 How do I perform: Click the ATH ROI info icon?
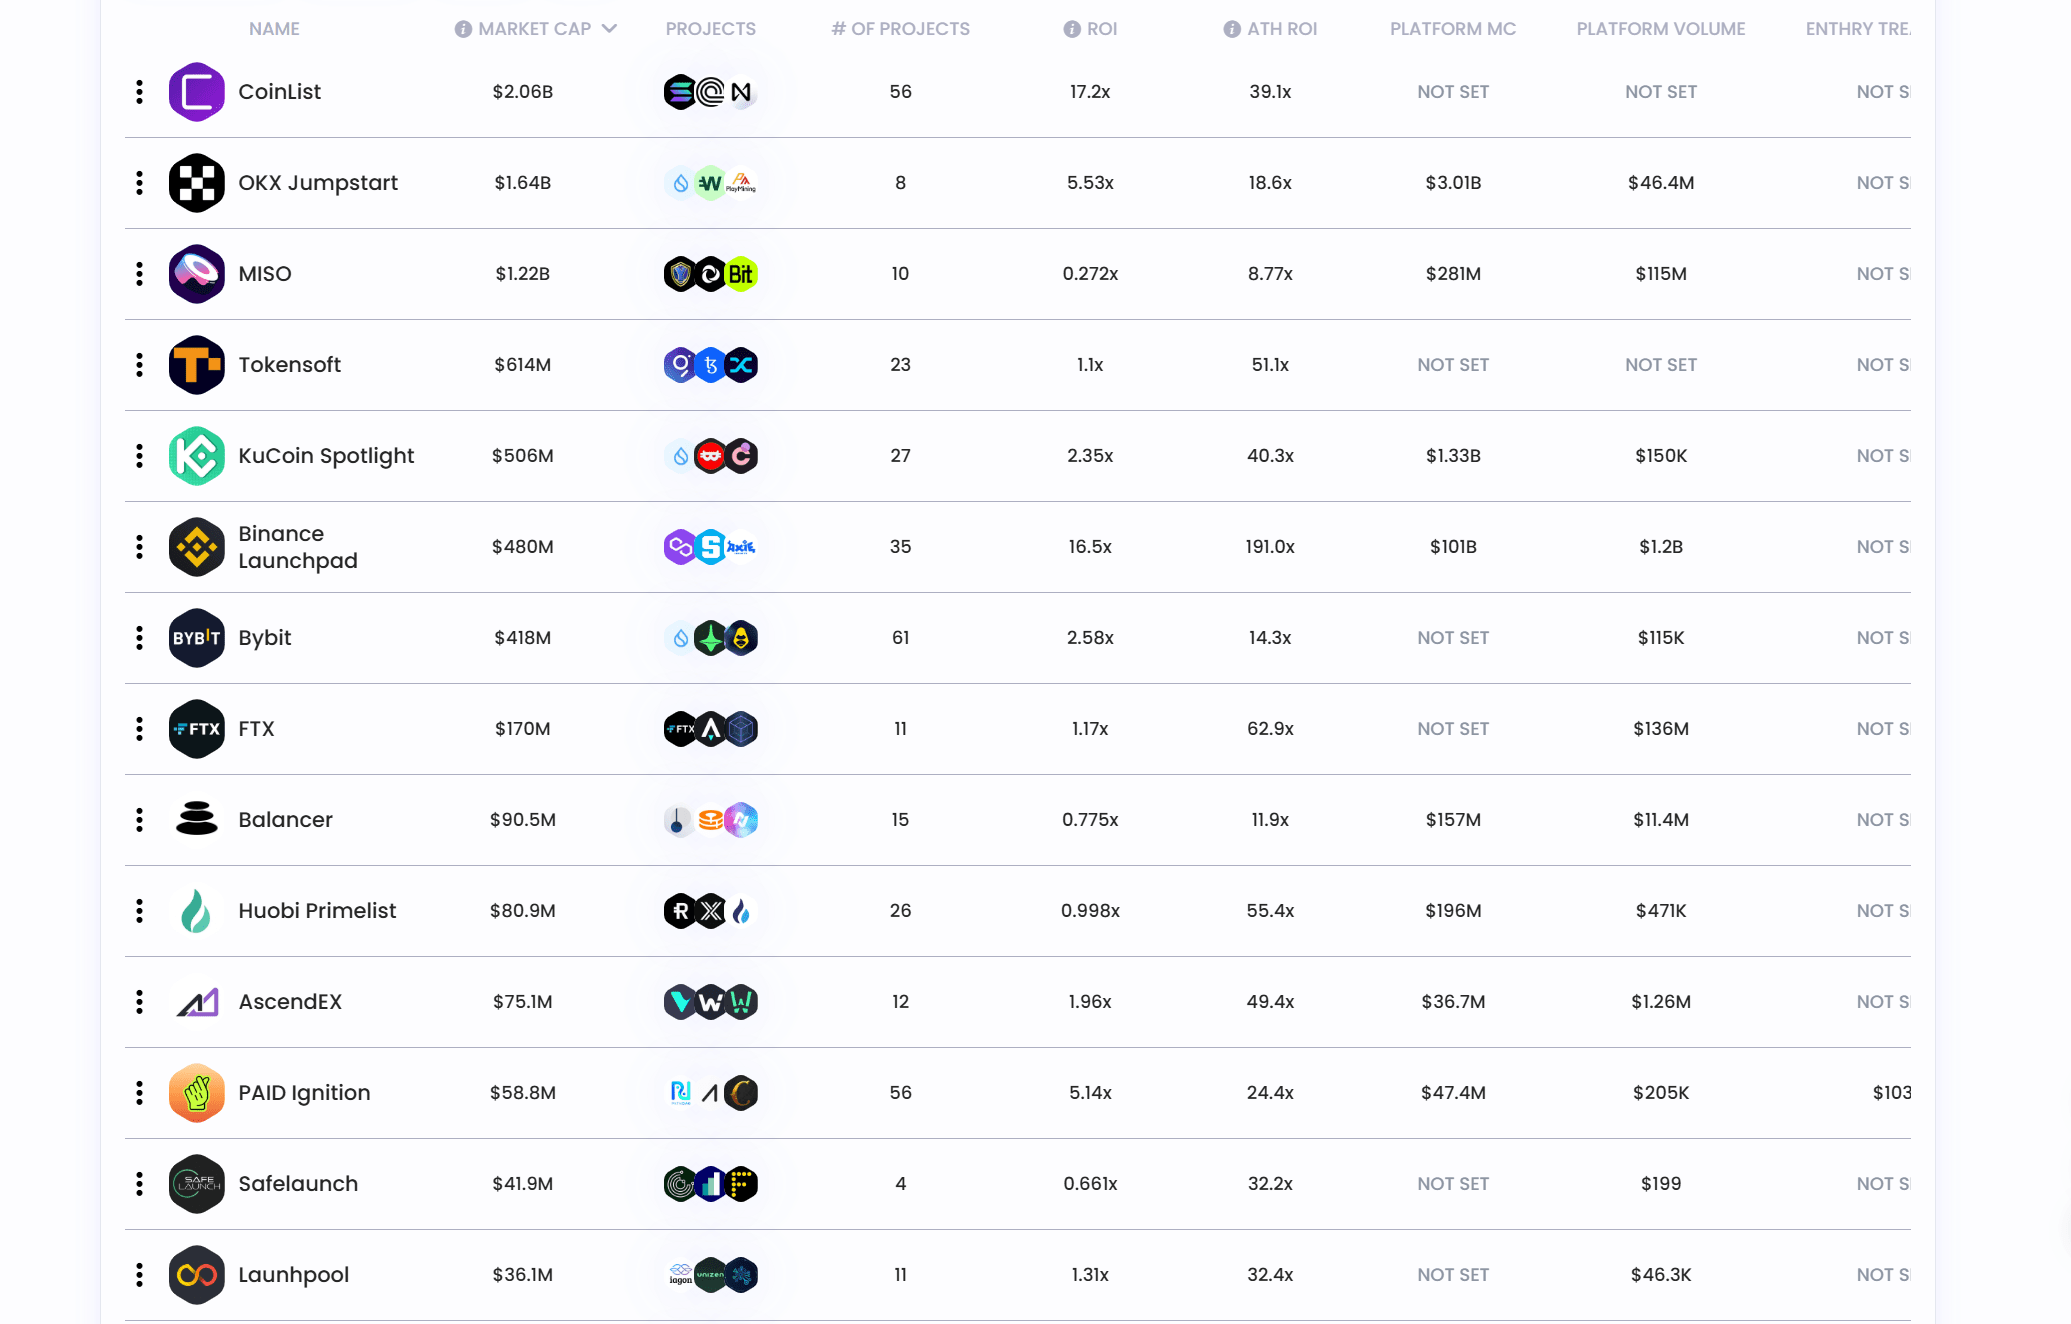(x=1232, y=29)
